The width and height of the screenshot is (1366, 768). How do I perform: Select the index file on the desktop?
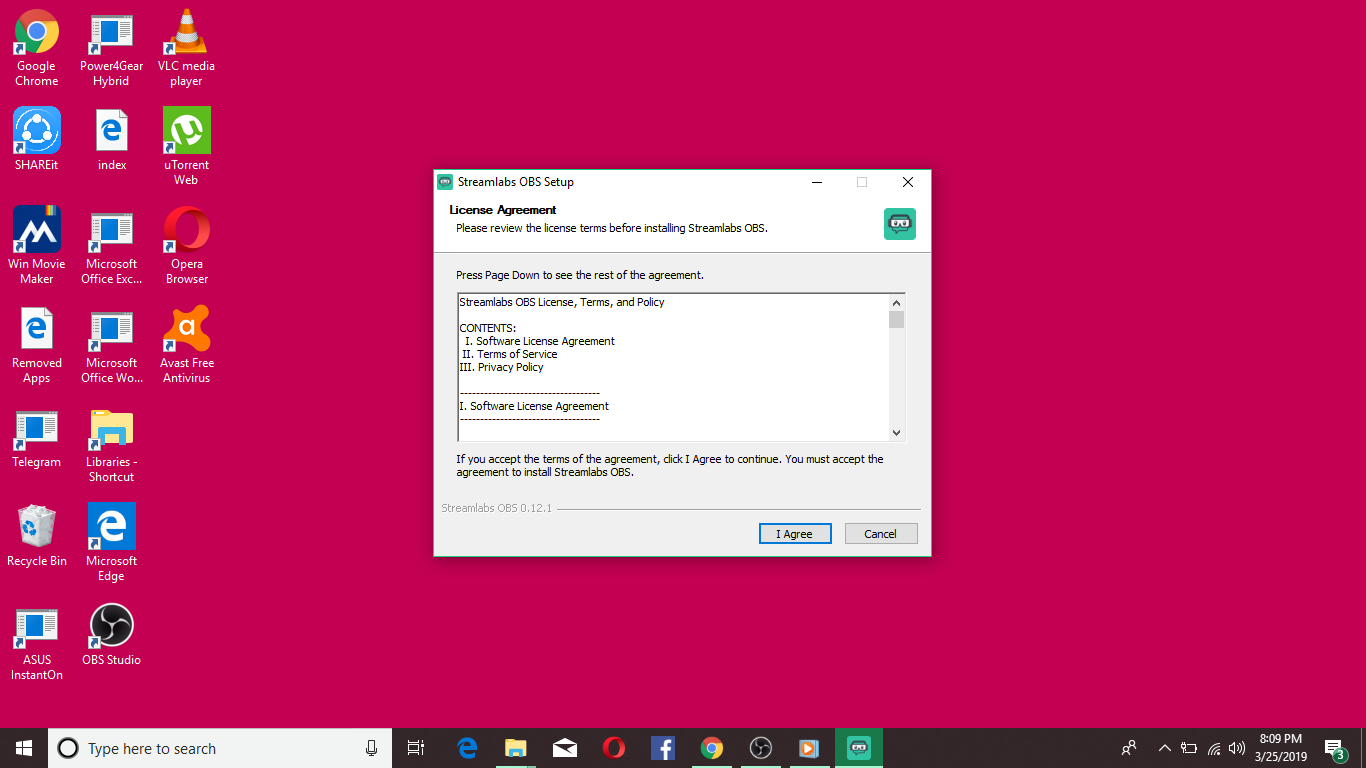[111, 140]
